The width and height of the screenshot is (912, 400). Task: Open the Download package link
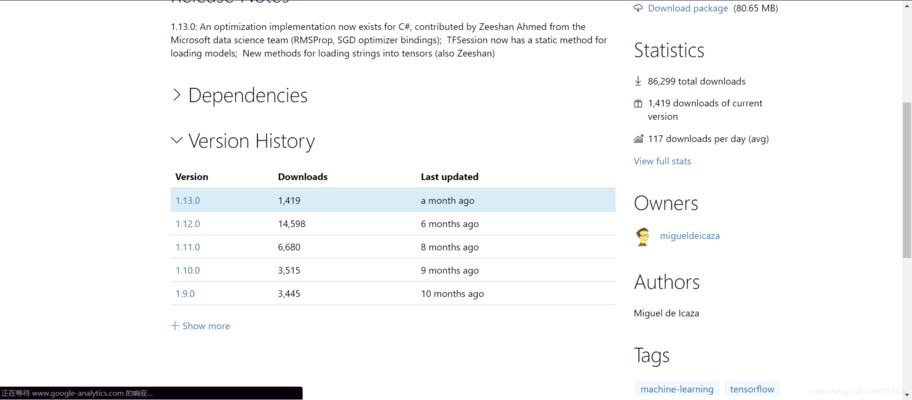coord(687,8)
